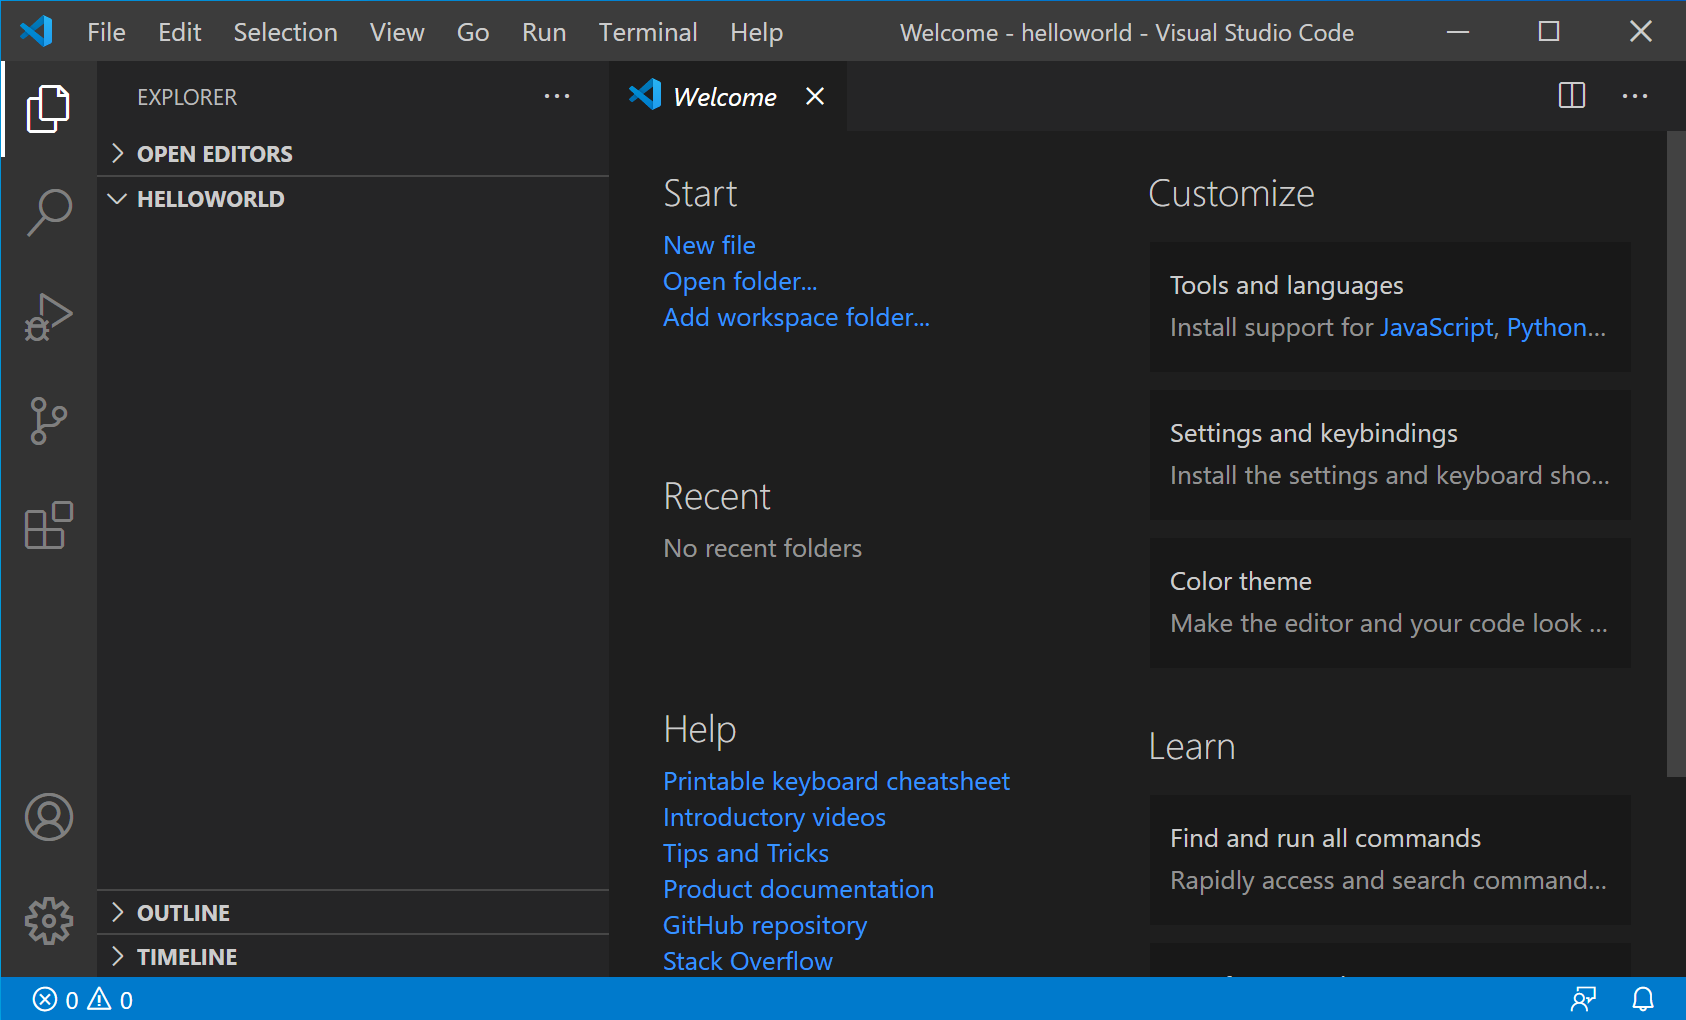This screenshot has height=1020, width=1686.
Task: Expand the Outline section
Action: (x=183, y=913)
